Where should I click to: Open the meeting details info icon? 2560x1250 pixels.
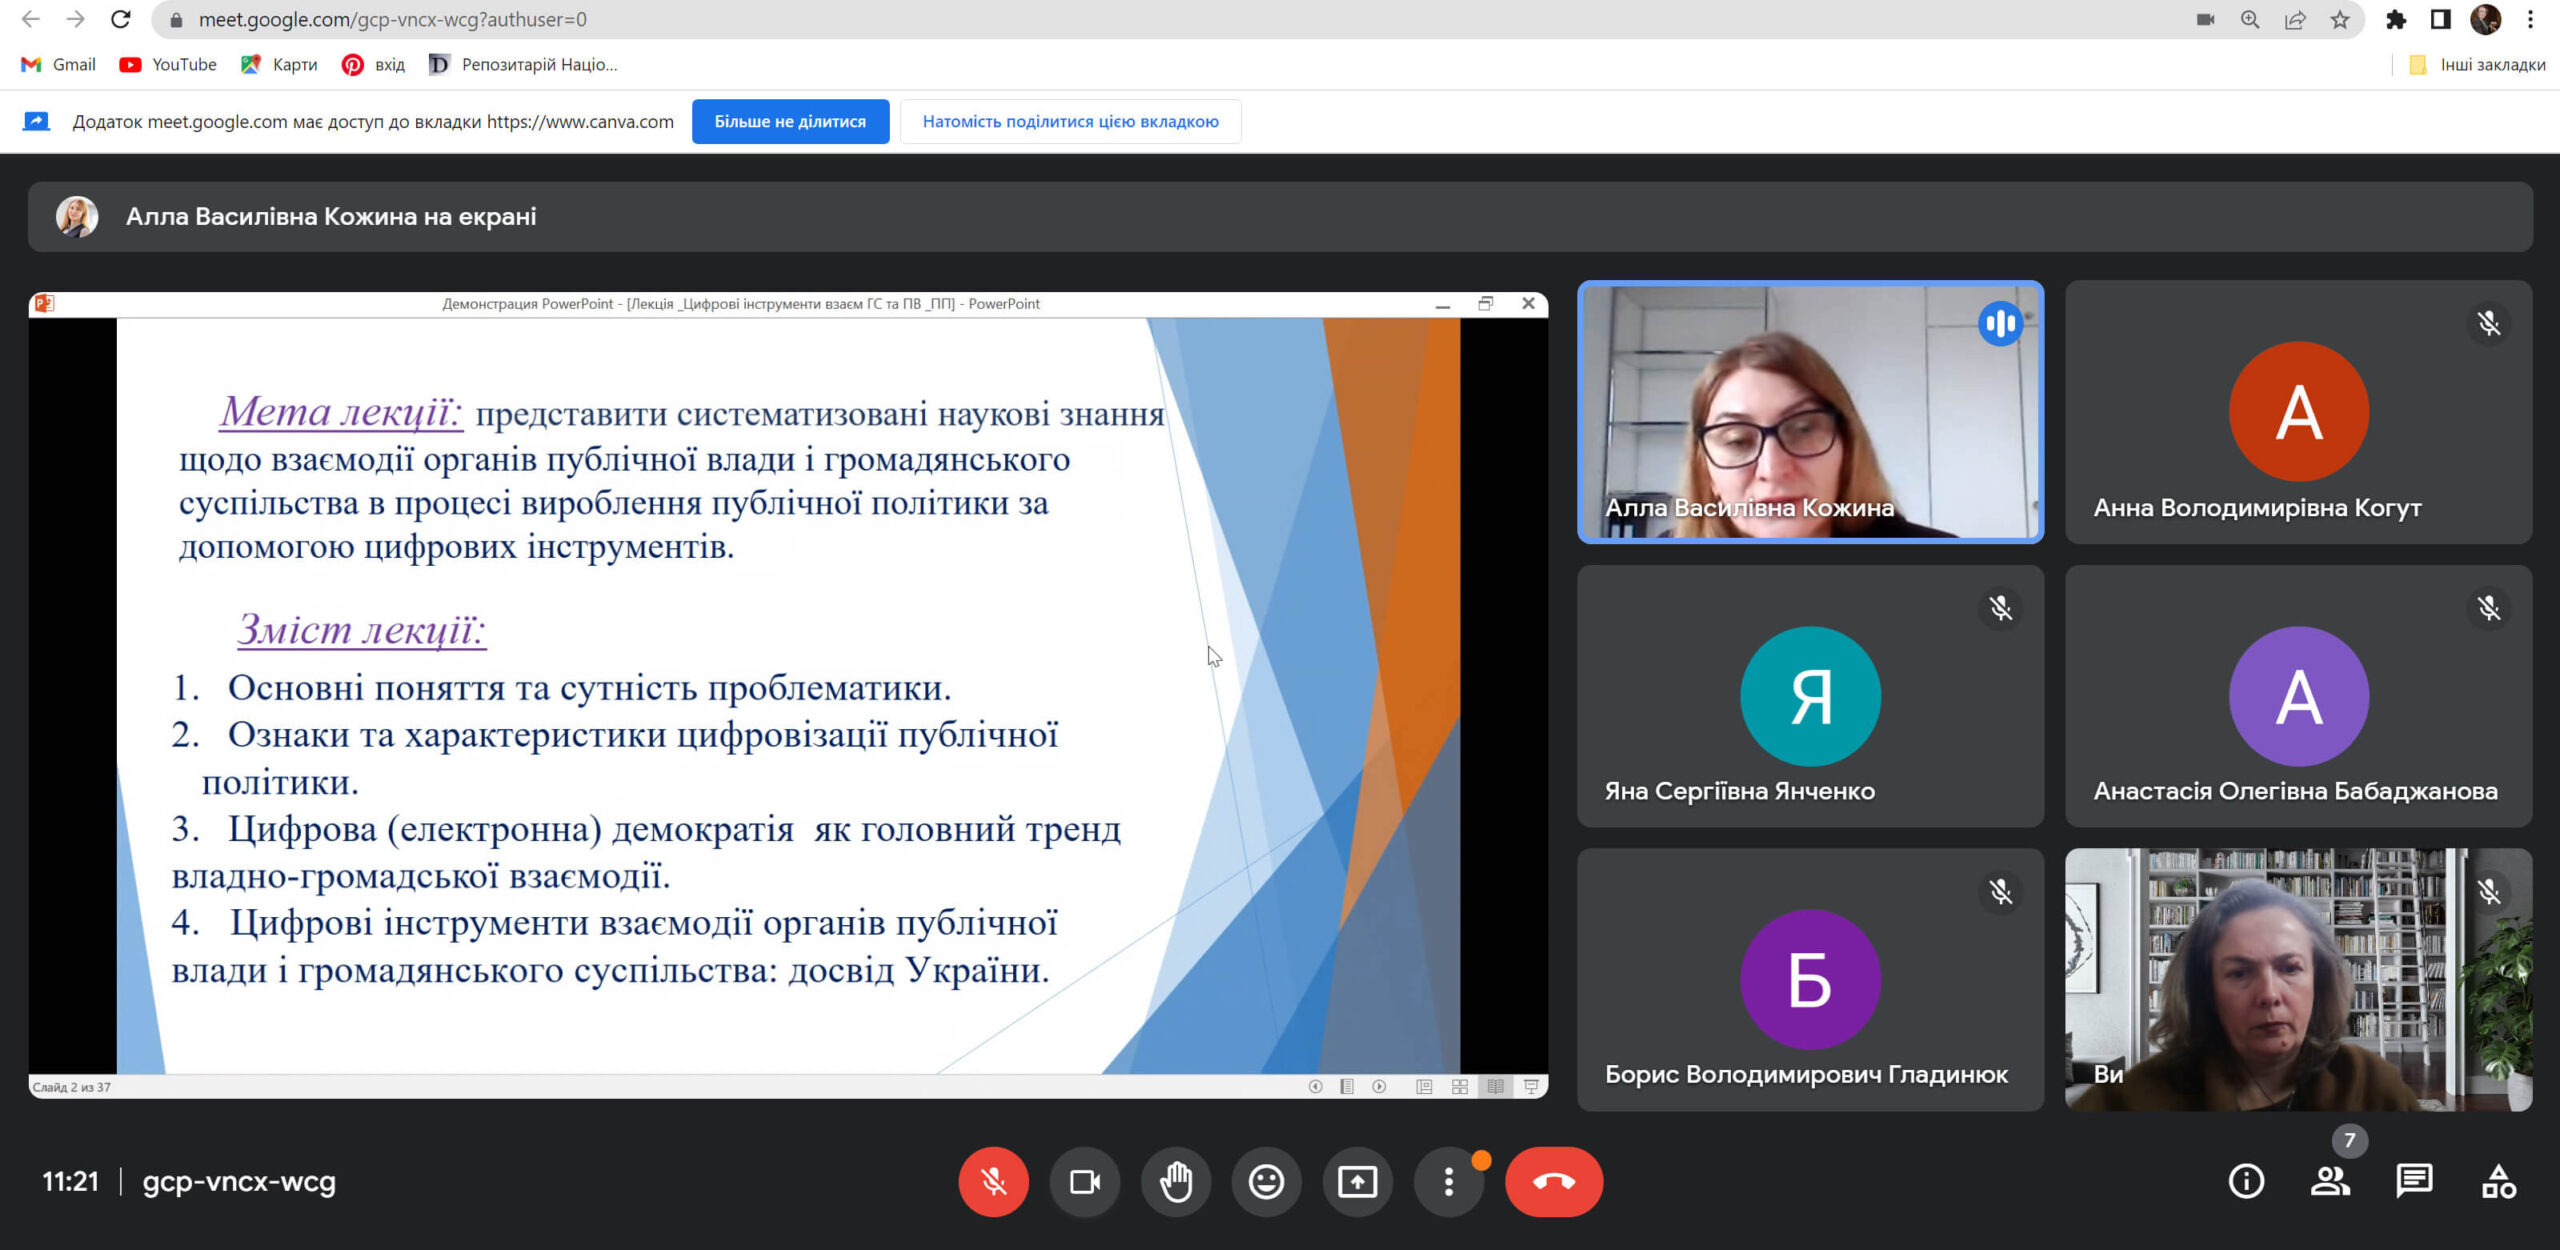[2246, 1182]
